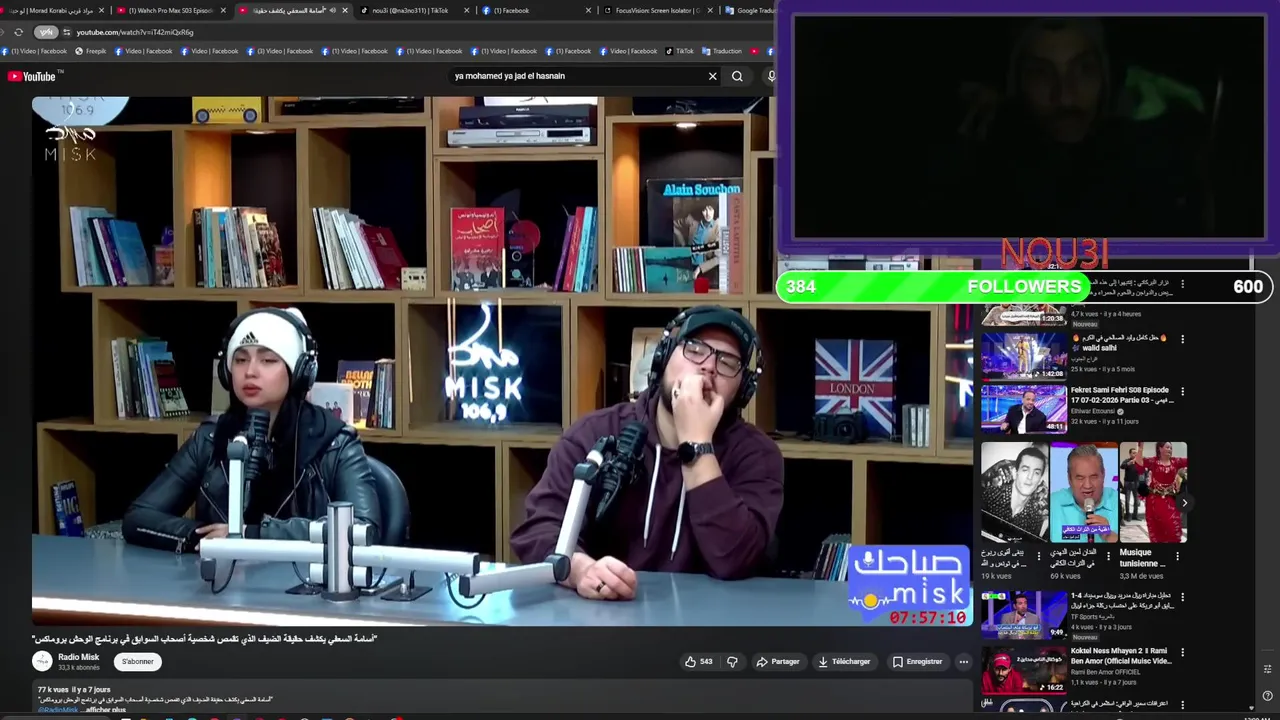Click the @RadioMisk handle in description

point(58,710)
